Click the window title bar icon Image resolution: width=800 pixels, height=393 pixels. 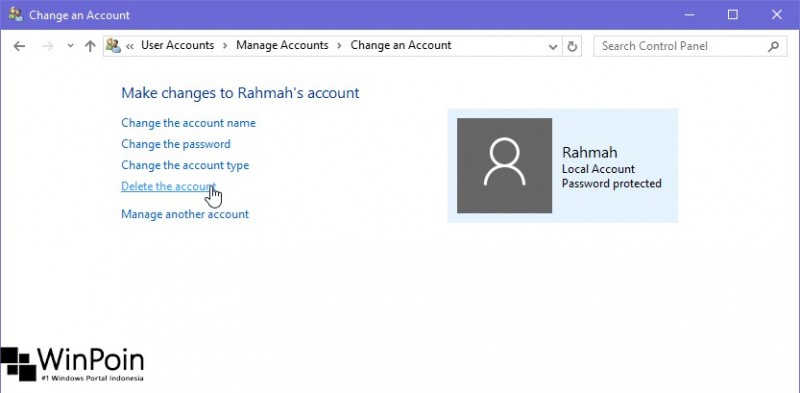point(15,14)
